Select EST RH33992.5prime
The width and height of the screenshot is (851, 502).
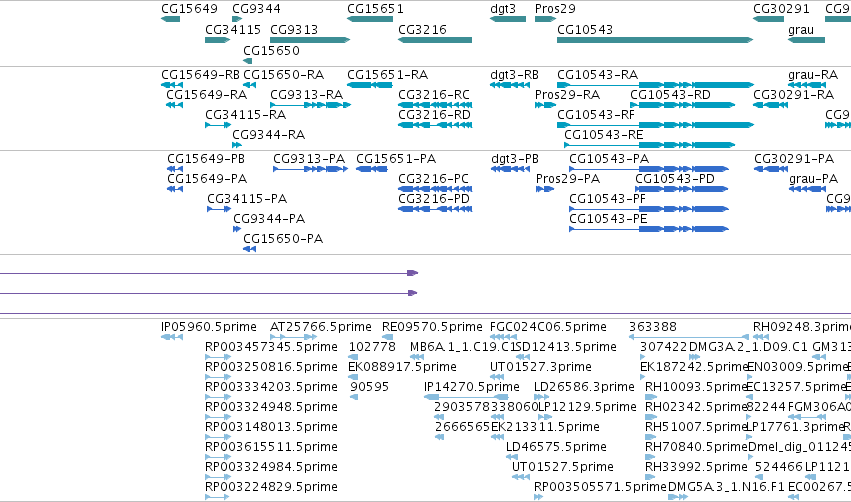(650, 477)
